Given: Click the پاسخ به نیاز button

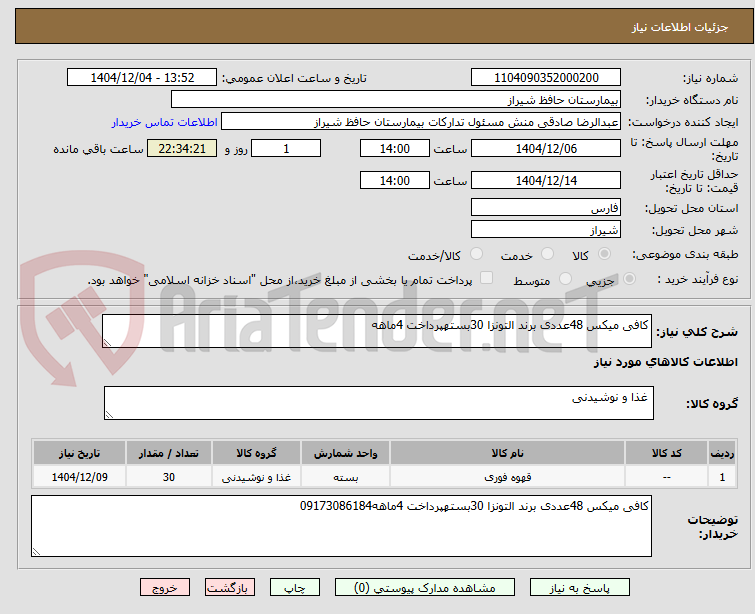Looking at the screenshot, I should 579,588.
